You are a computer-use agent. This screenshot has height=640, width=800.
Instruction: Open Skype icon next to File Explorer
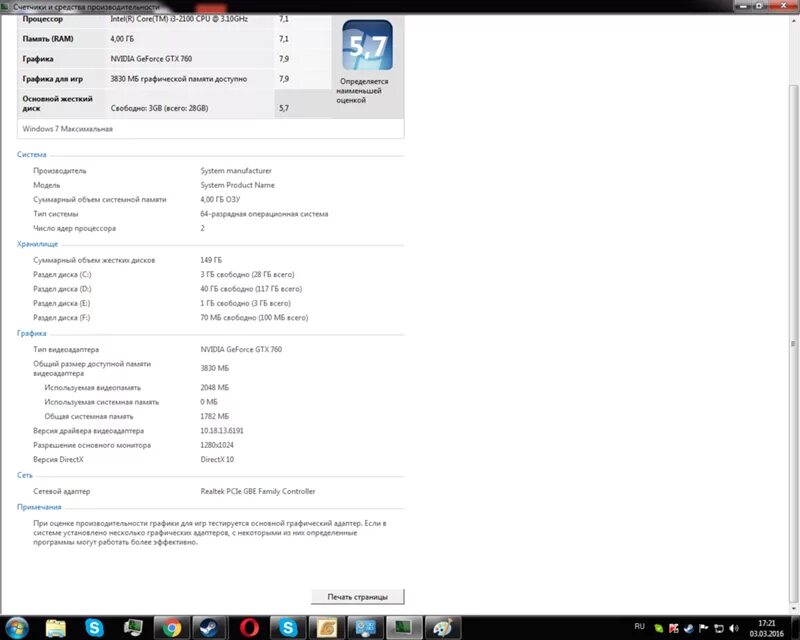pyautogui.click(x=94, y=628)
